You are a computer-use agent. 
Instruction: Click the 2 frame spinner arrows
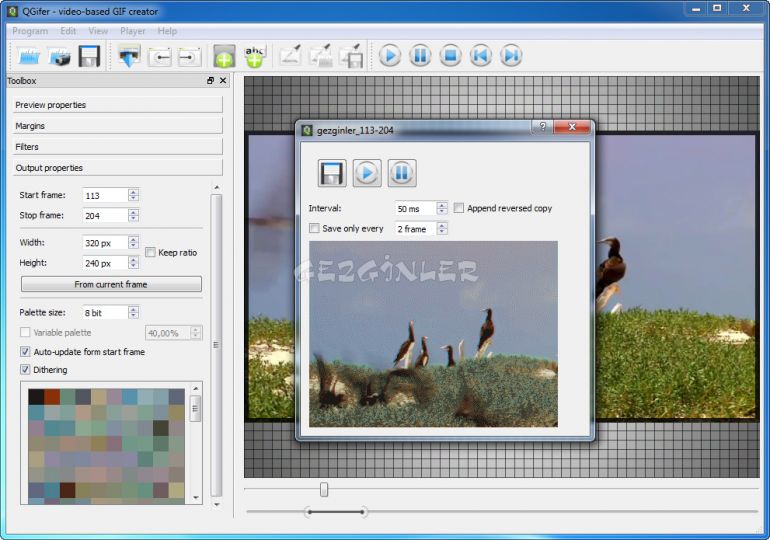(x=442, y=228)
